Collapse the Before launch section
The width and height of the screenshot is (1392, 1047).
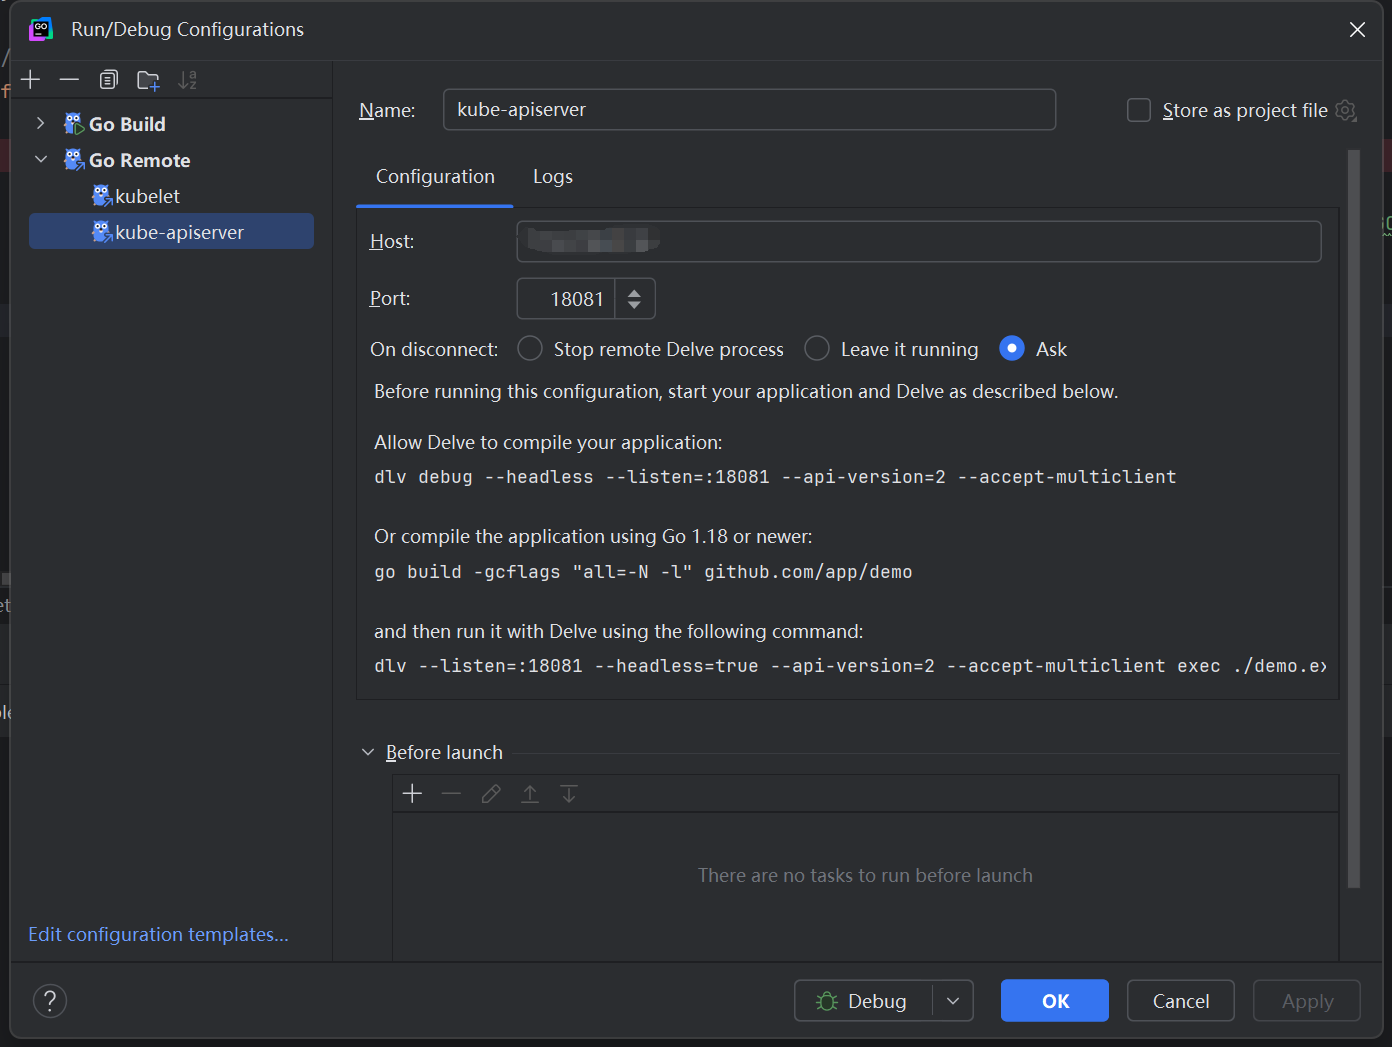point(368,752)
